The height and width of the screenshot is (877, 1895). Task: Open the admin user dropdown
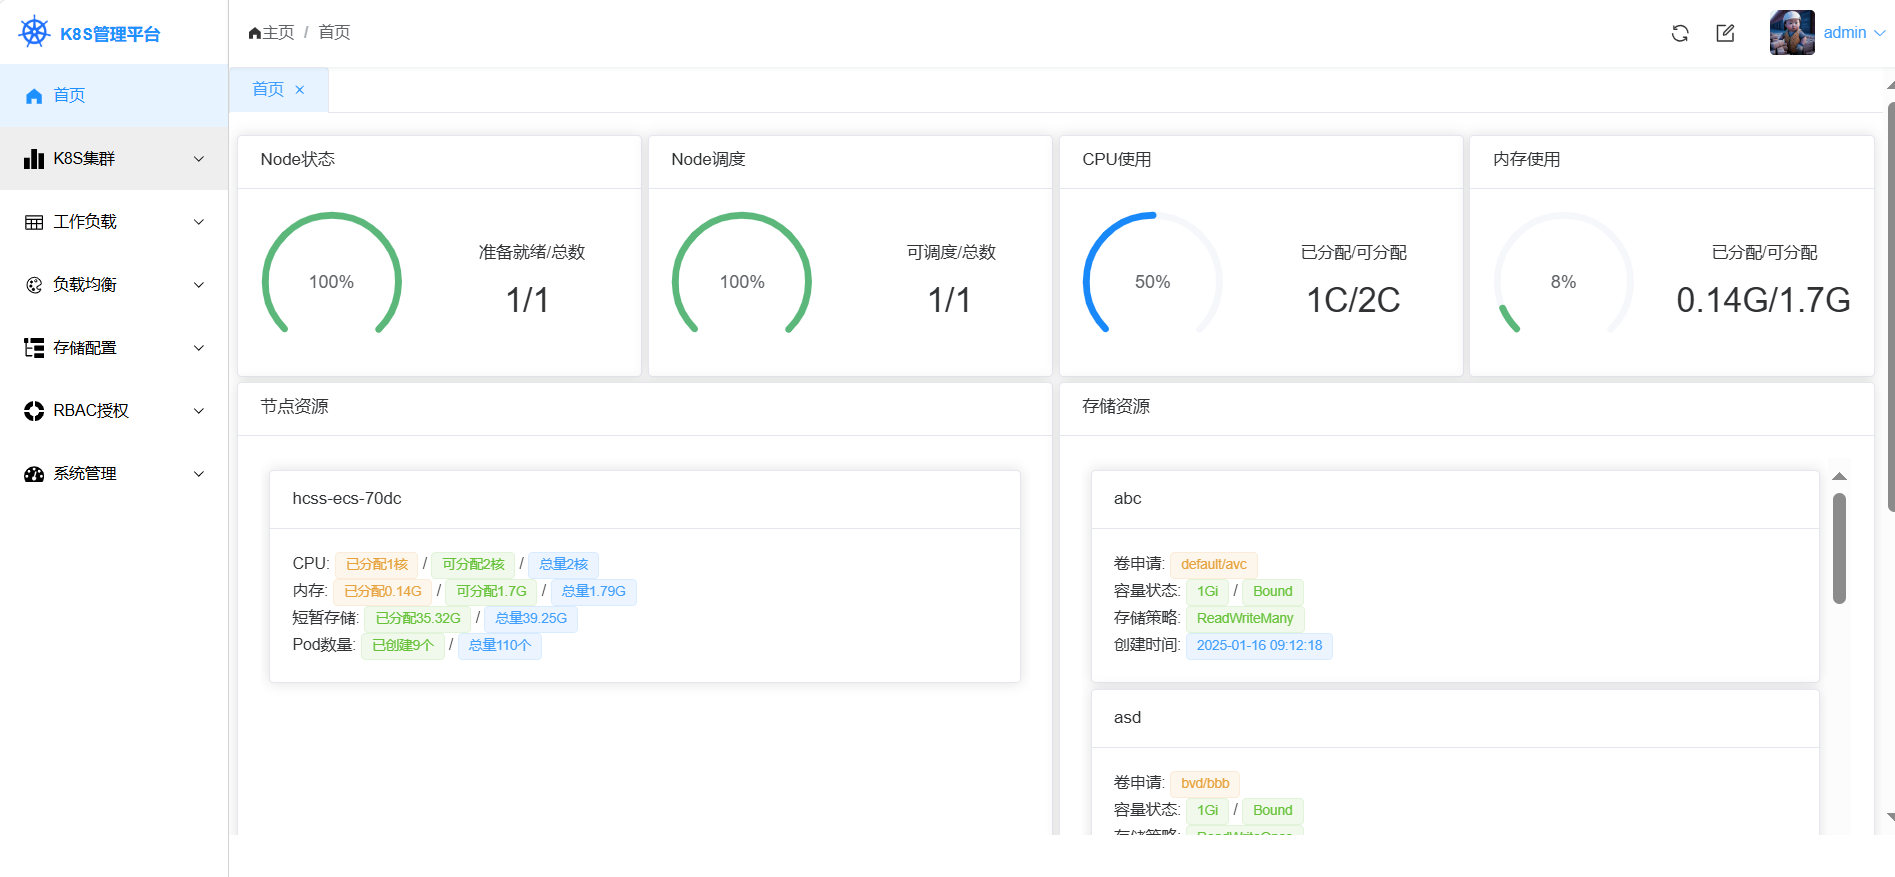pyautogui.click(x=1853, y=33)
